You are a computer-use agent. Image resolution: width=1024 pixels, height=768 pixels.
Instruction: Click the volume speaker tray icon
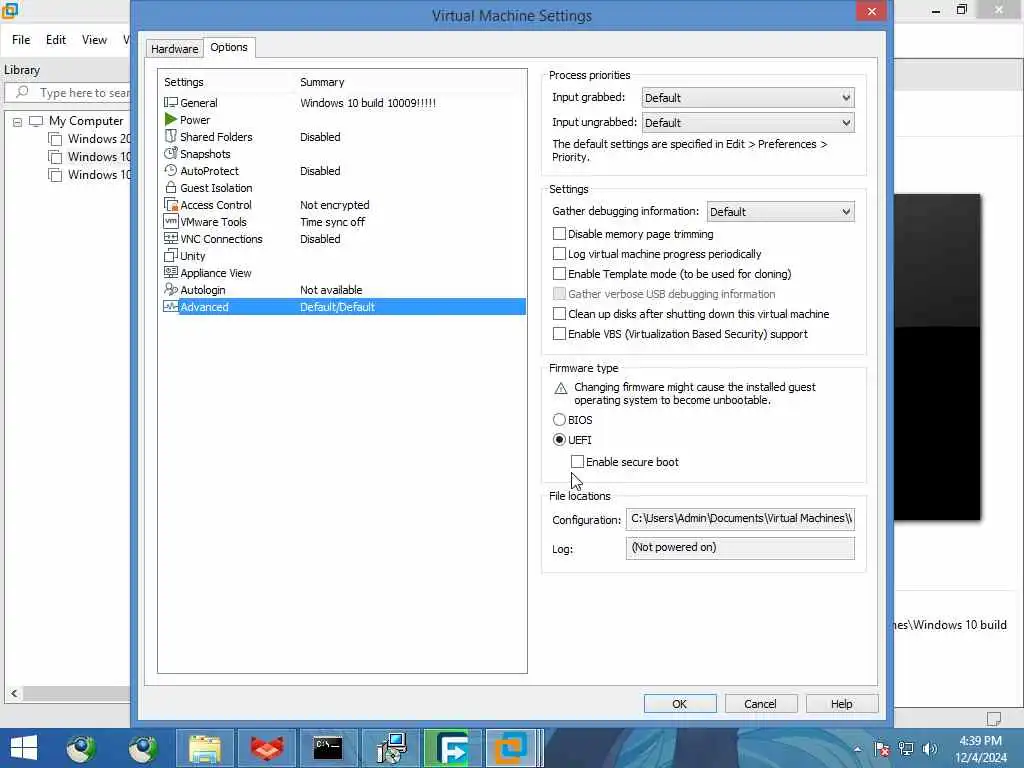tap(930, 749)
